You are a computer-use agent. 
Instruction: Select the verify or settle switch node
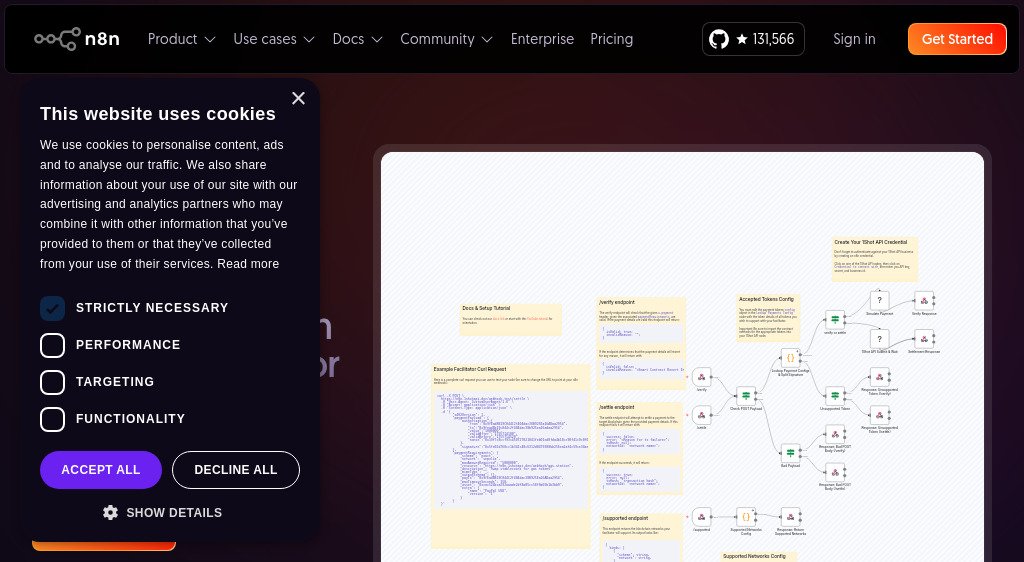(x=835, y=320)
